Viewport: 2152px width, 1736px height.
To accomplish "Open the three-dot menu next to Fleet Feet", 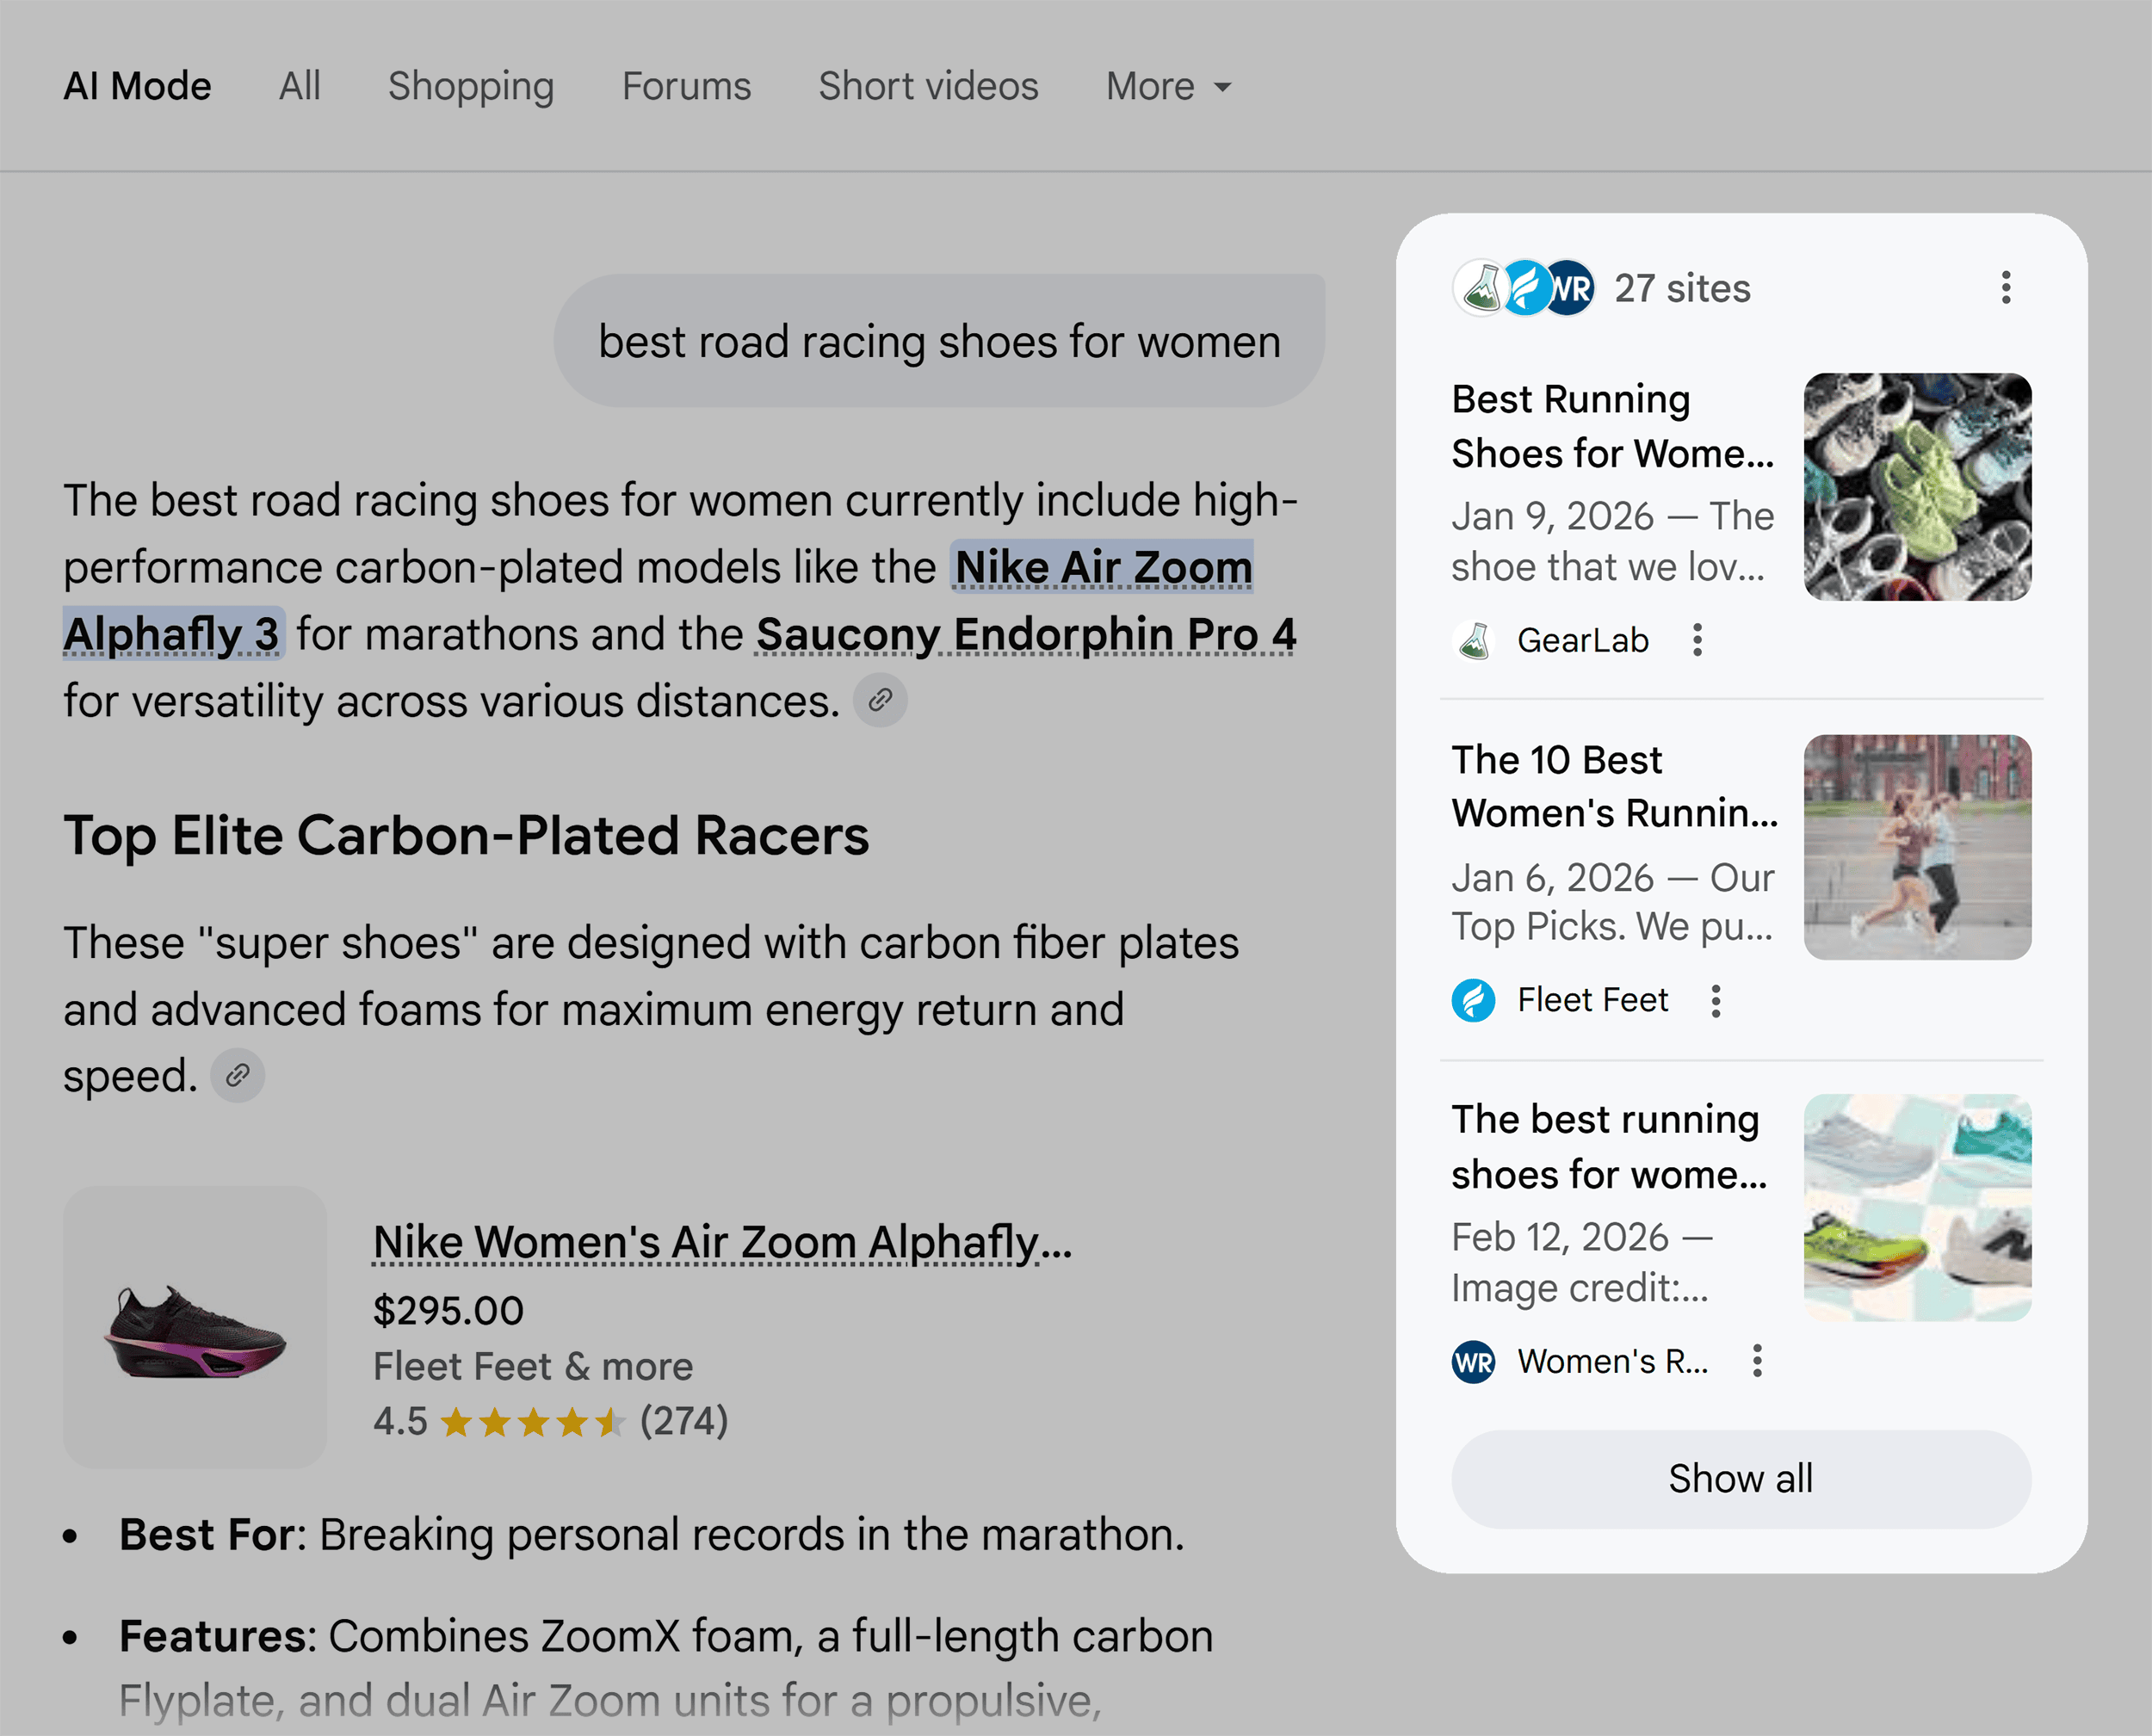I will 1716,999.
